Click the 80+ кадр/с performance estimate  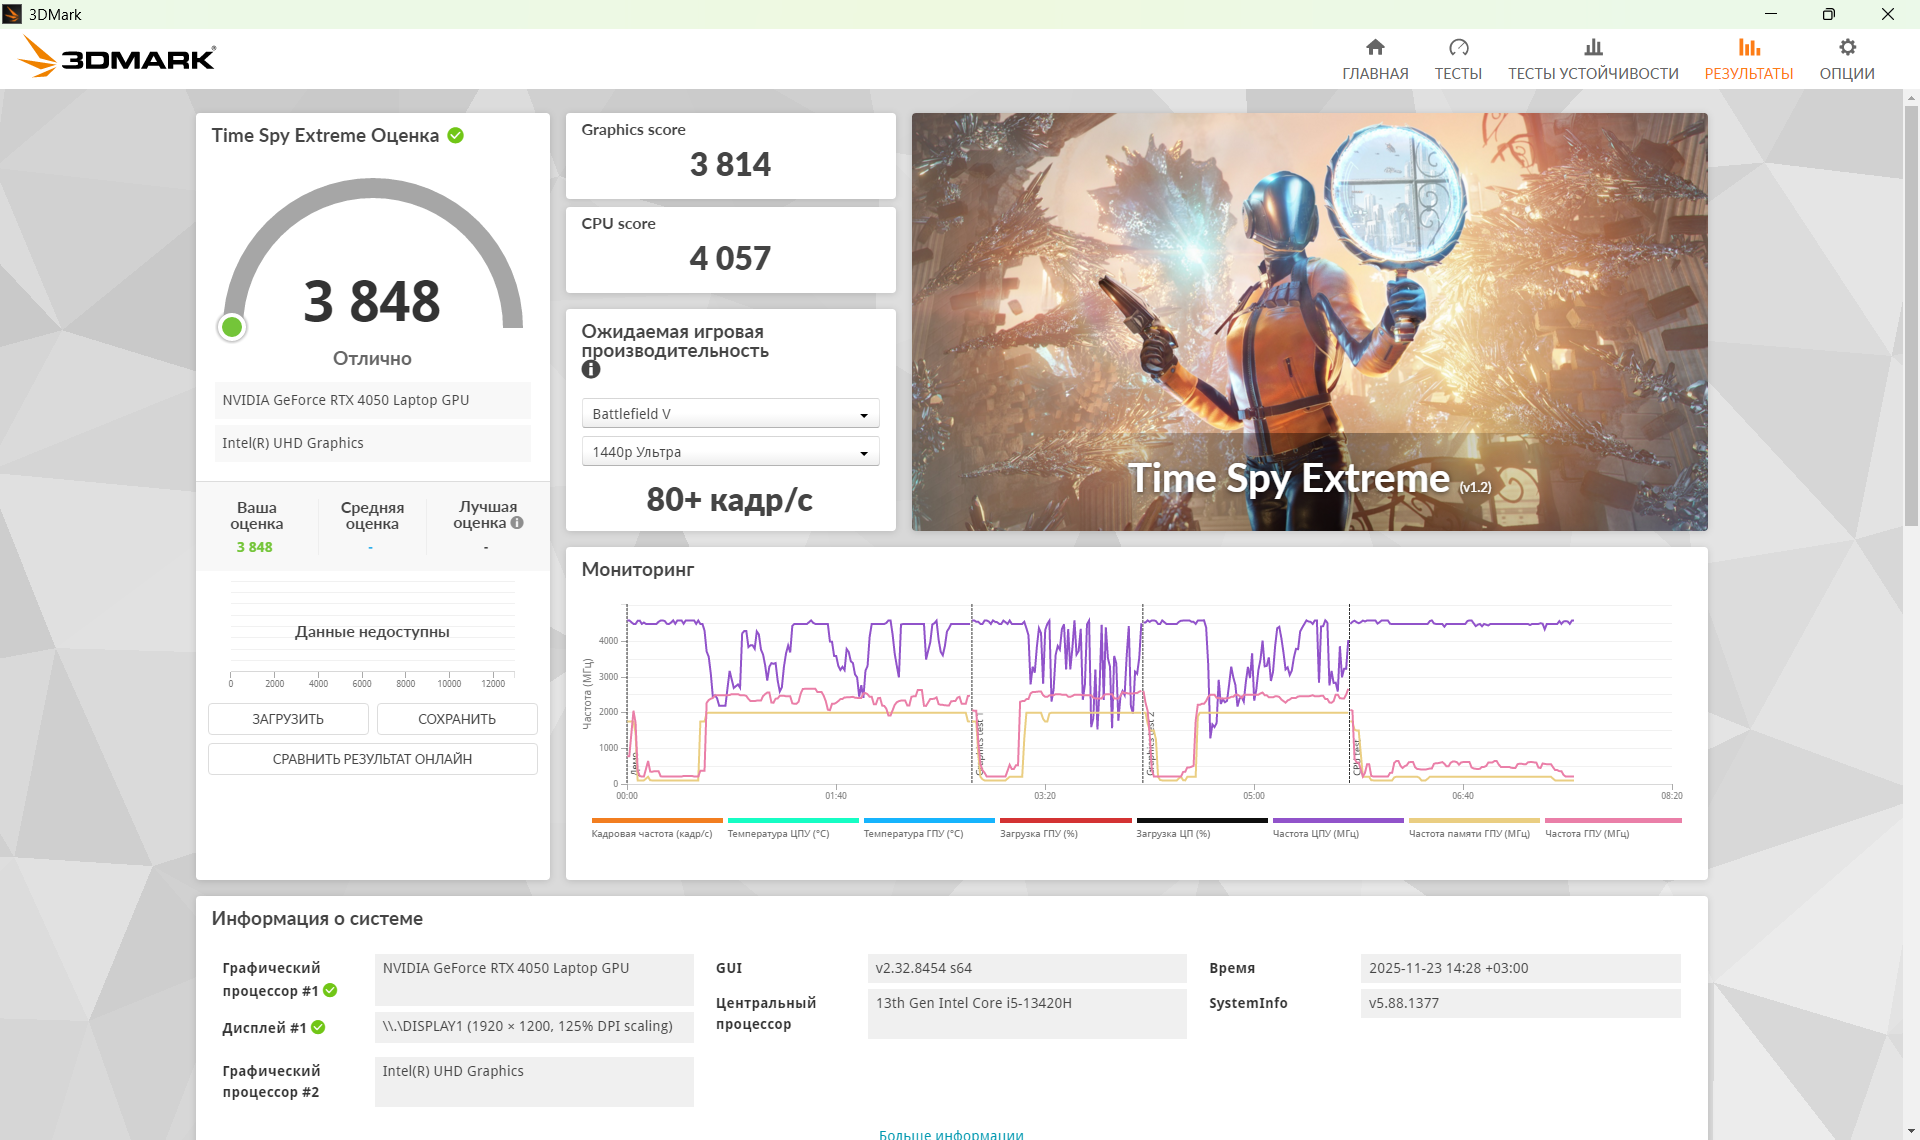[x=730, y=499]
